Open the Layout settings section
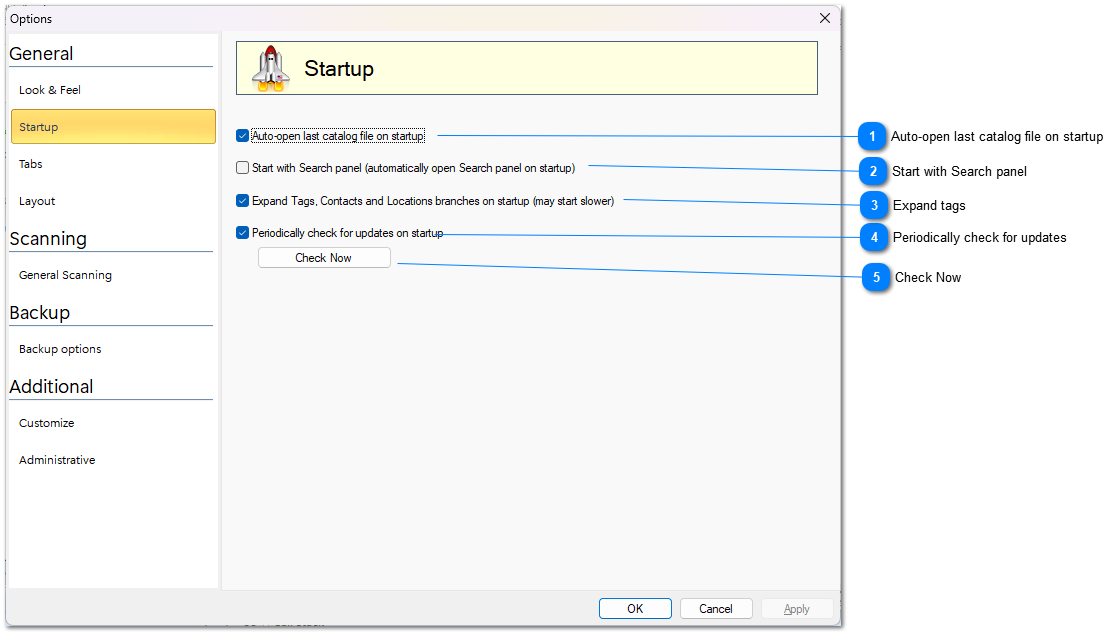This screenshot has height=635, width=1119. click(x=37, y=201)
